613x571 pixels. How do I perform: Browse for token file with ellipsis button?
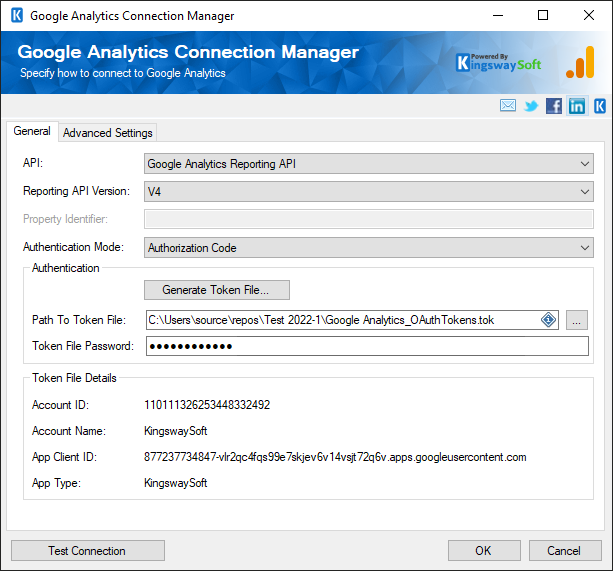pos(577,320)
